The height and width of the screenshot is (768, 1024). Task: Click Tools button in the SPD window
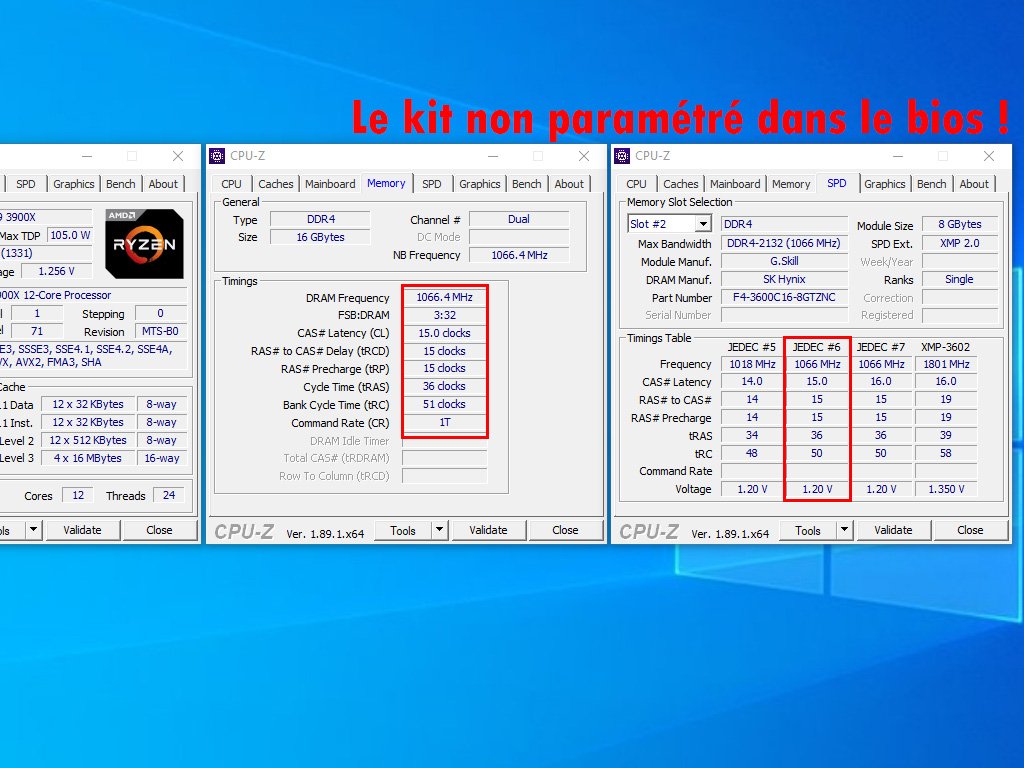pyautogui.click(x=808, y=530)
